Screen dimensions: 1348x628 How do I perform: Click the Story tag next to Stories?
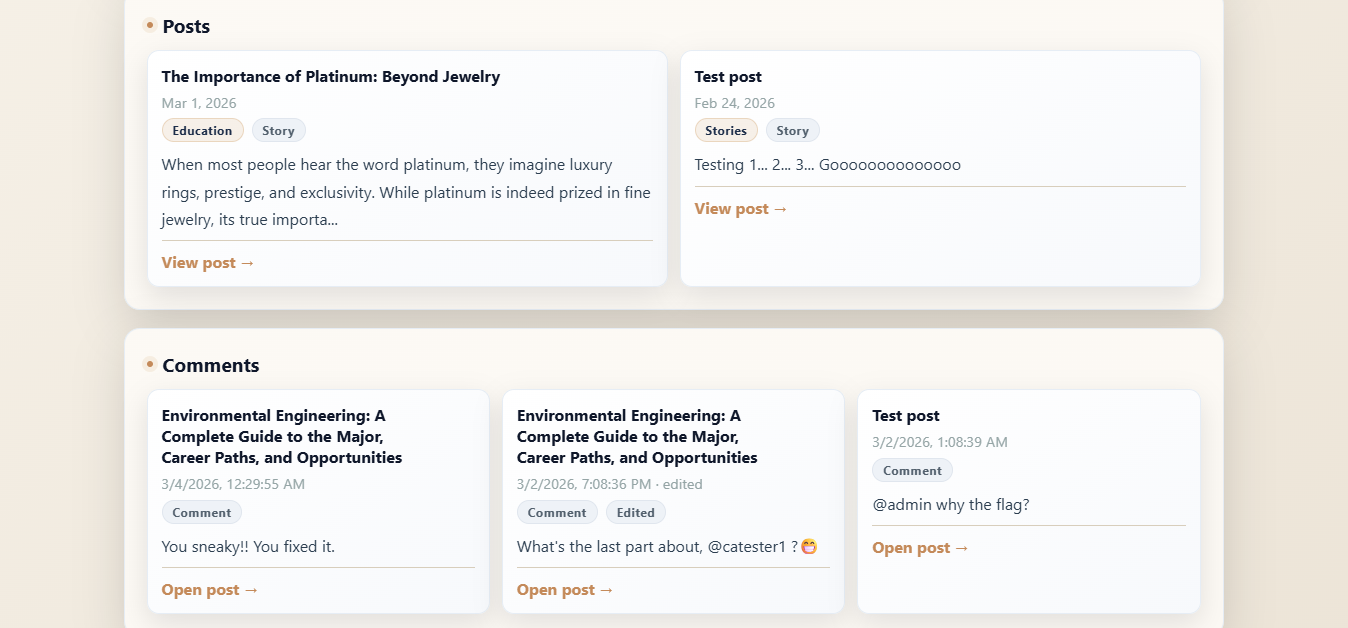tap(792, 130)
